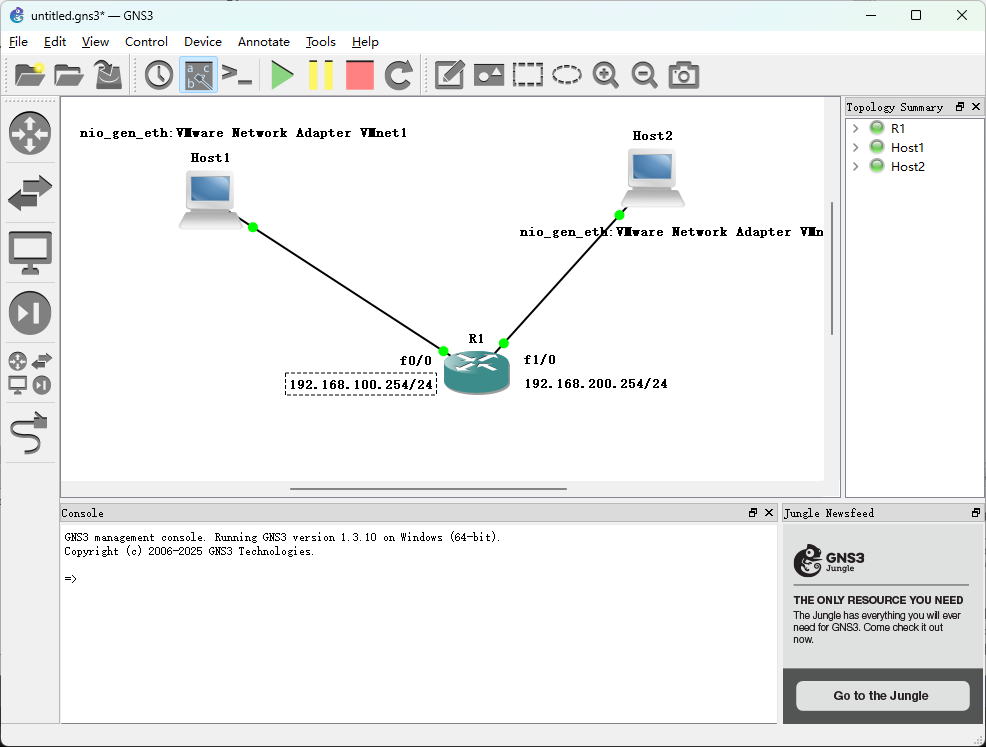Suspend all devices with yellow pause
This screenshot has width=986, height=747.
pyautogui.click(x=321, y=75)
